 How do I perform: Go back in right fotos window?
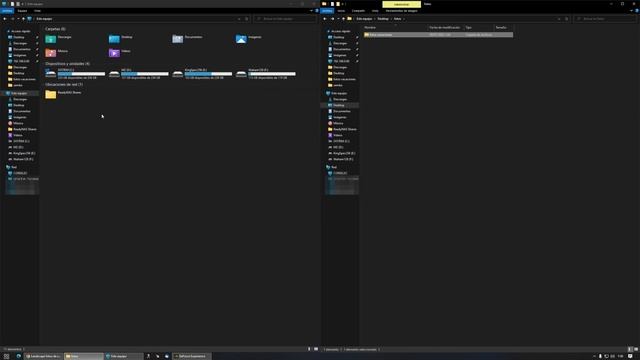pyautogui.click(x=325, y=19)
